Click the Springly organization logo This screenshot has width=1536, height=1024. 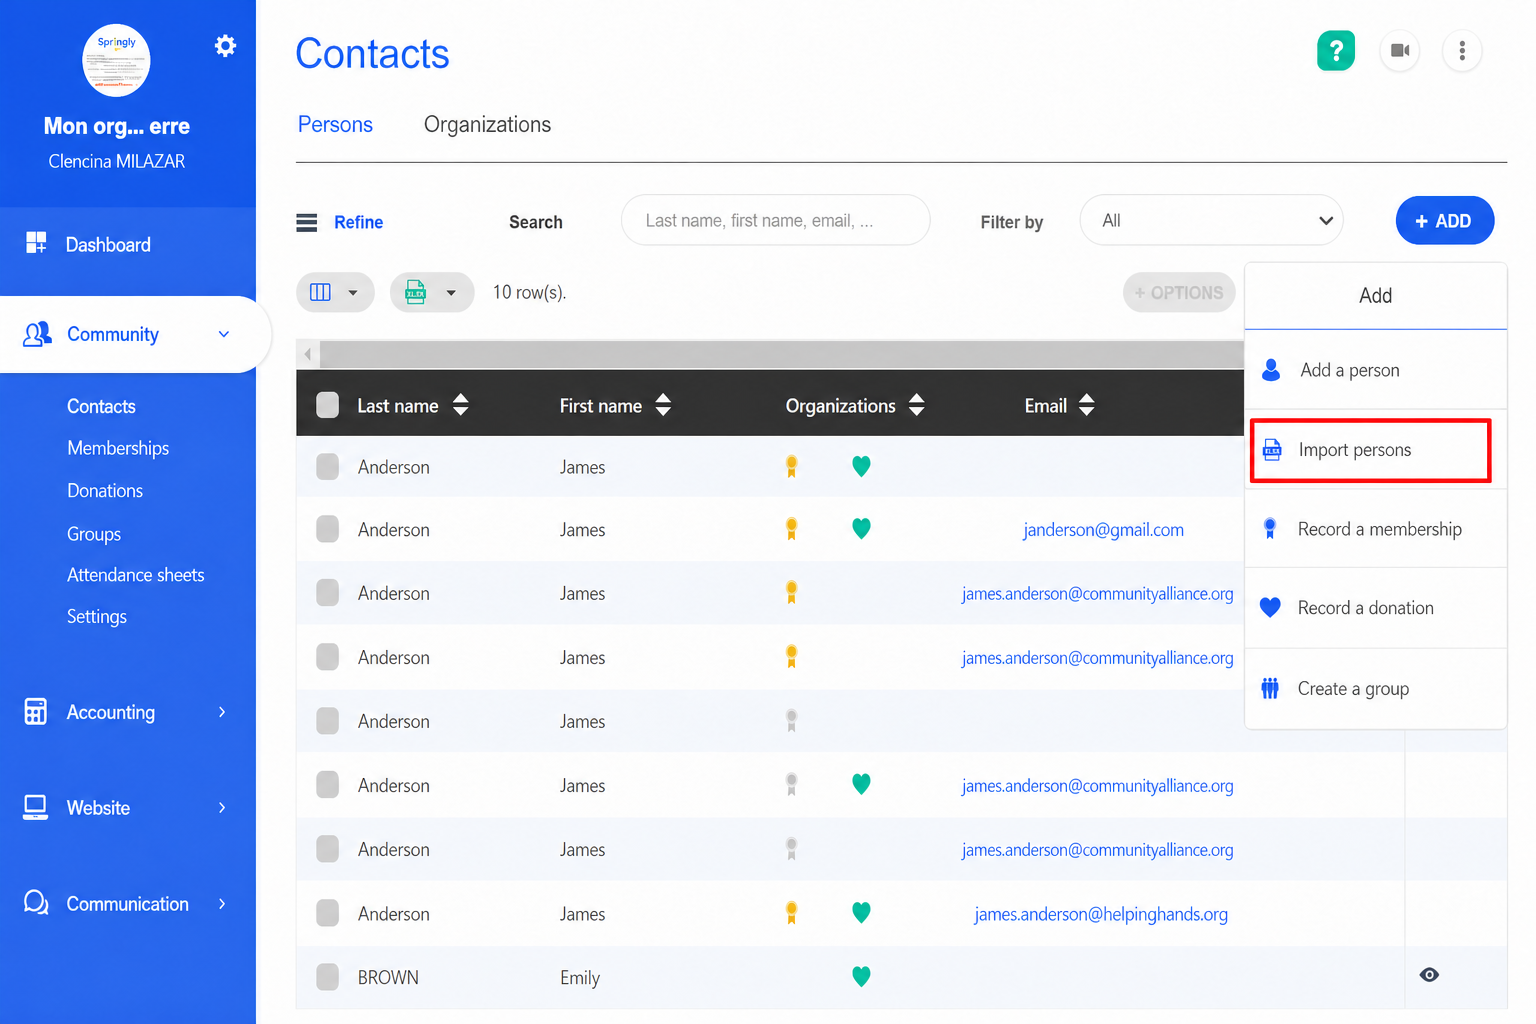click(x=116, y=60)
